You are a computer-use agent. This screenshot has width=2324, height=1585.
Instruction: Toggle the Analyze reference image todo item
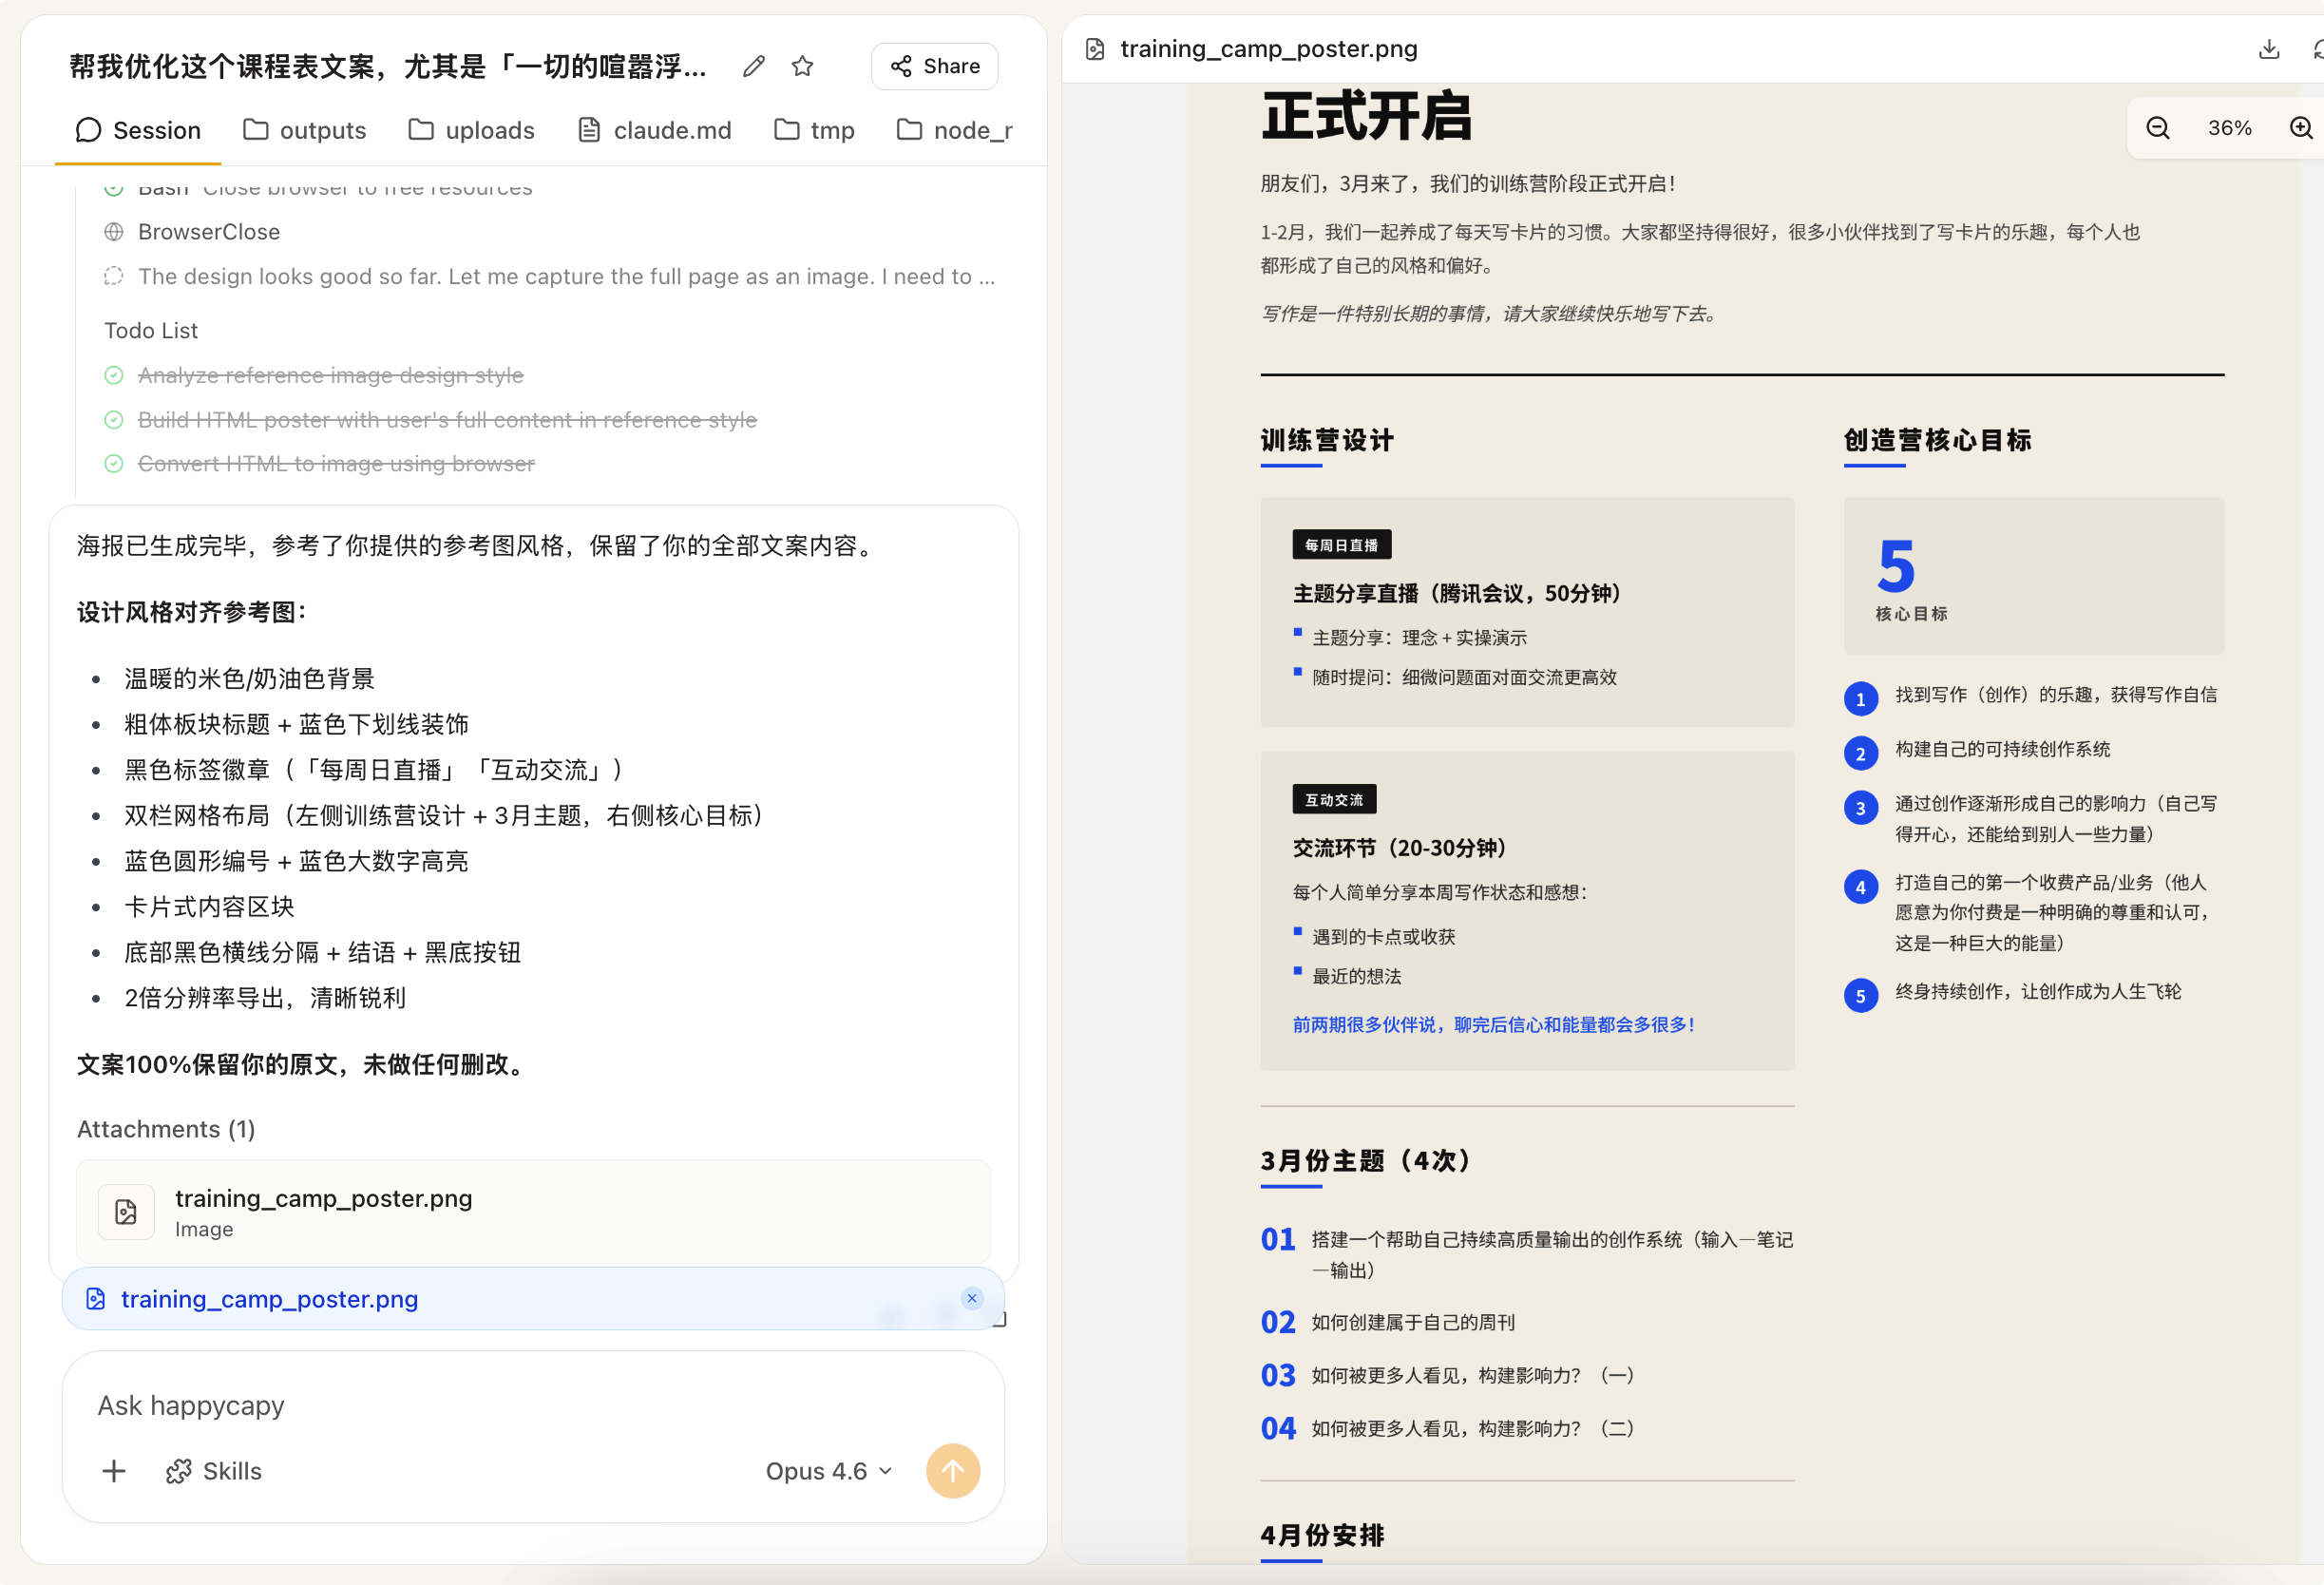click(x=114, y=375)
